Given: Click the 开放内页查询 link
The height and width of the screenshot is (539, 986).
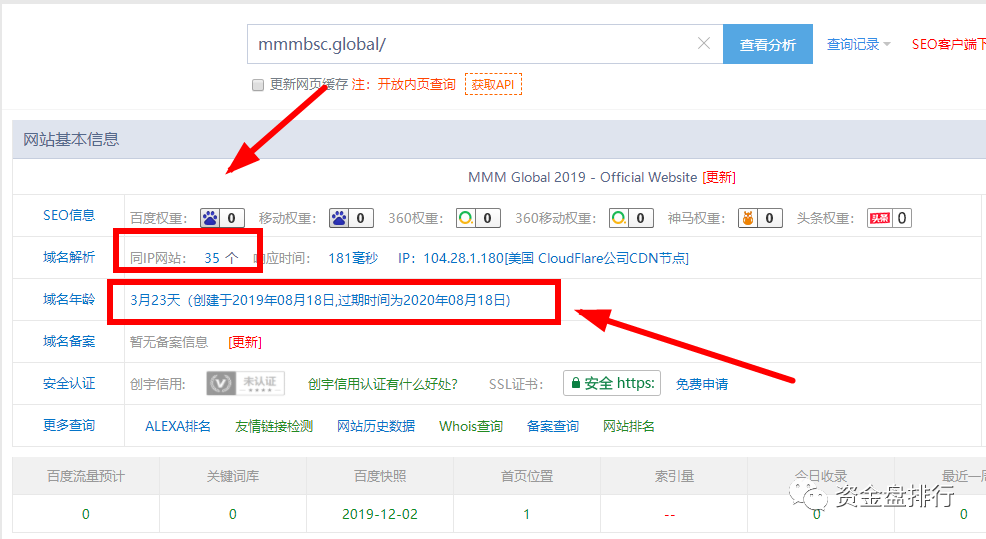Looking at the screenshot, I should click(416, 84).
